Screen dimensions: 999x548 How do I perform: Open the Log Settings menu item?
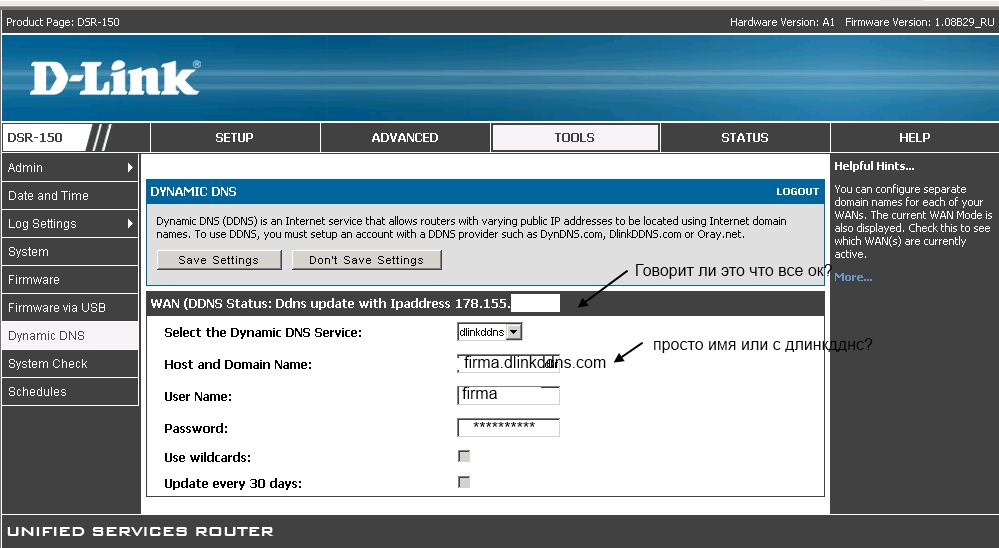(x=70, y=224)
